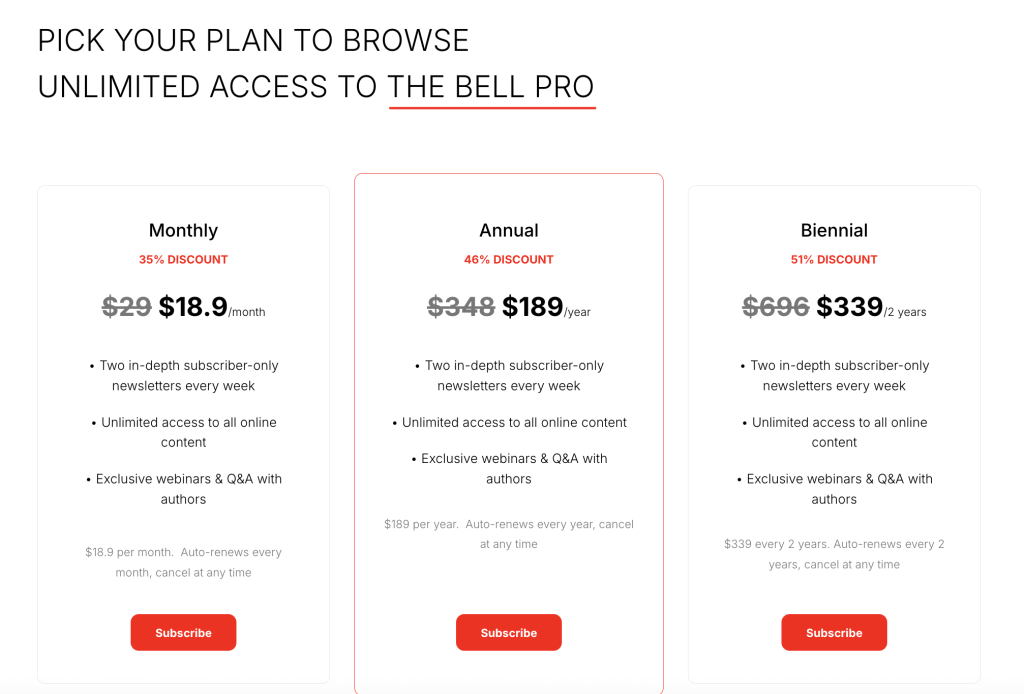Click the 35% DISCOUNT label
The width and height of the screenshot is (1024, 694).
183,259
